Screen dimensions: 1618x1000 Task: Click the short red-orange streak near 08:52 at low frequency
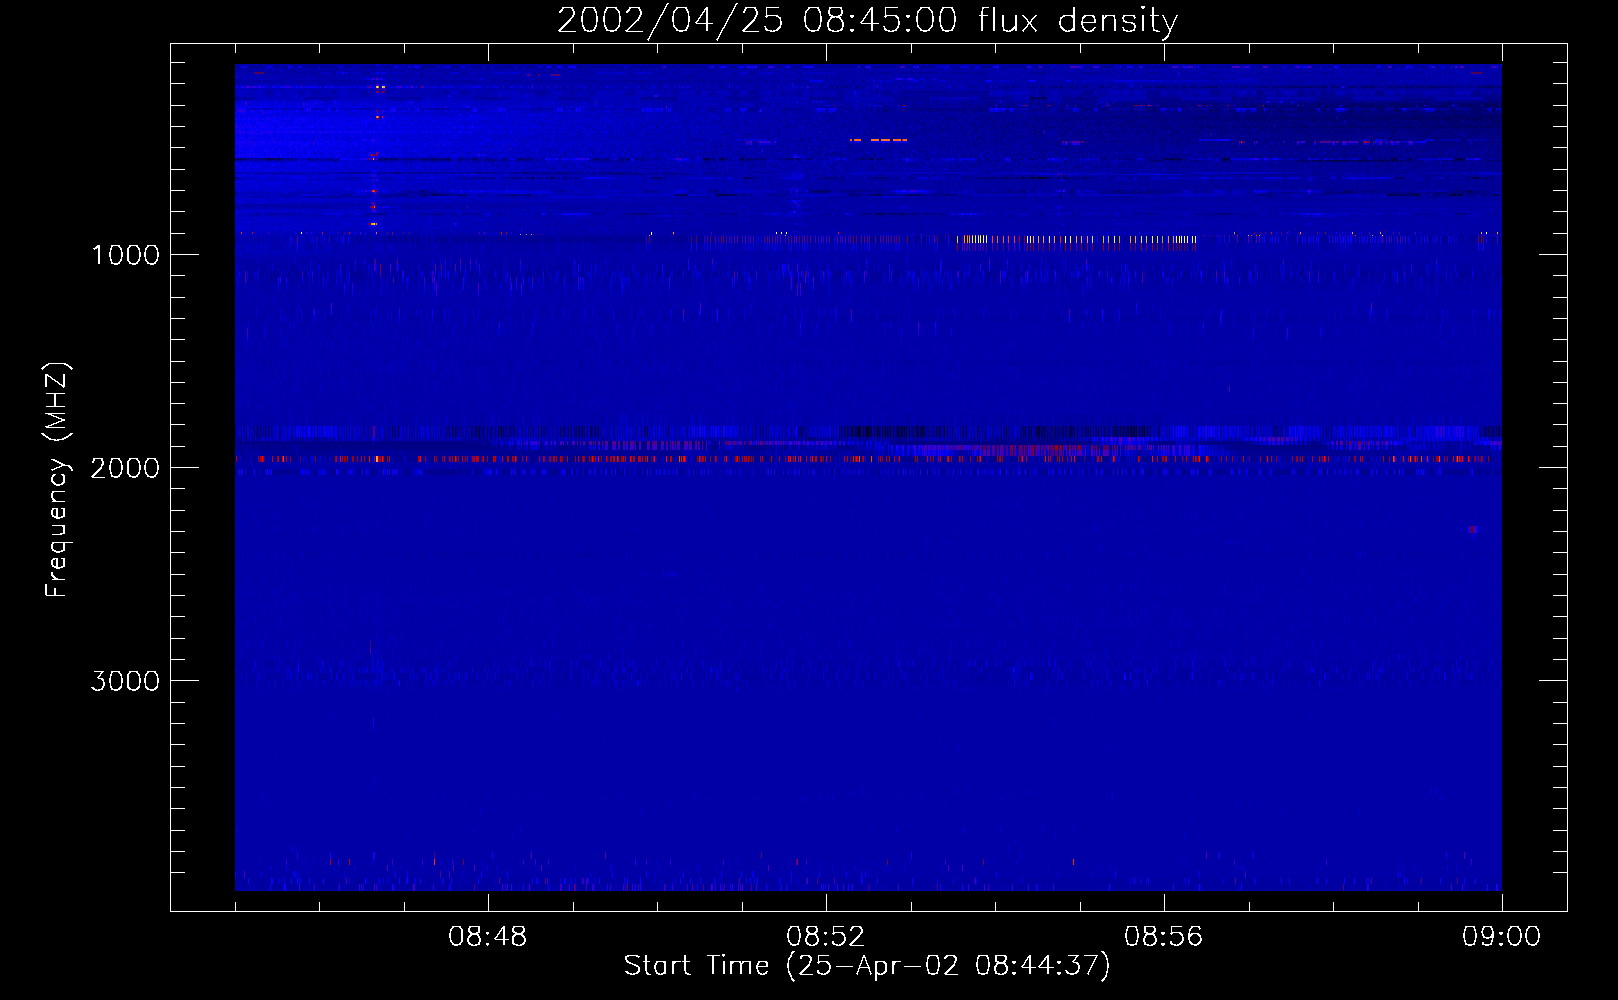tap(878, 140)
